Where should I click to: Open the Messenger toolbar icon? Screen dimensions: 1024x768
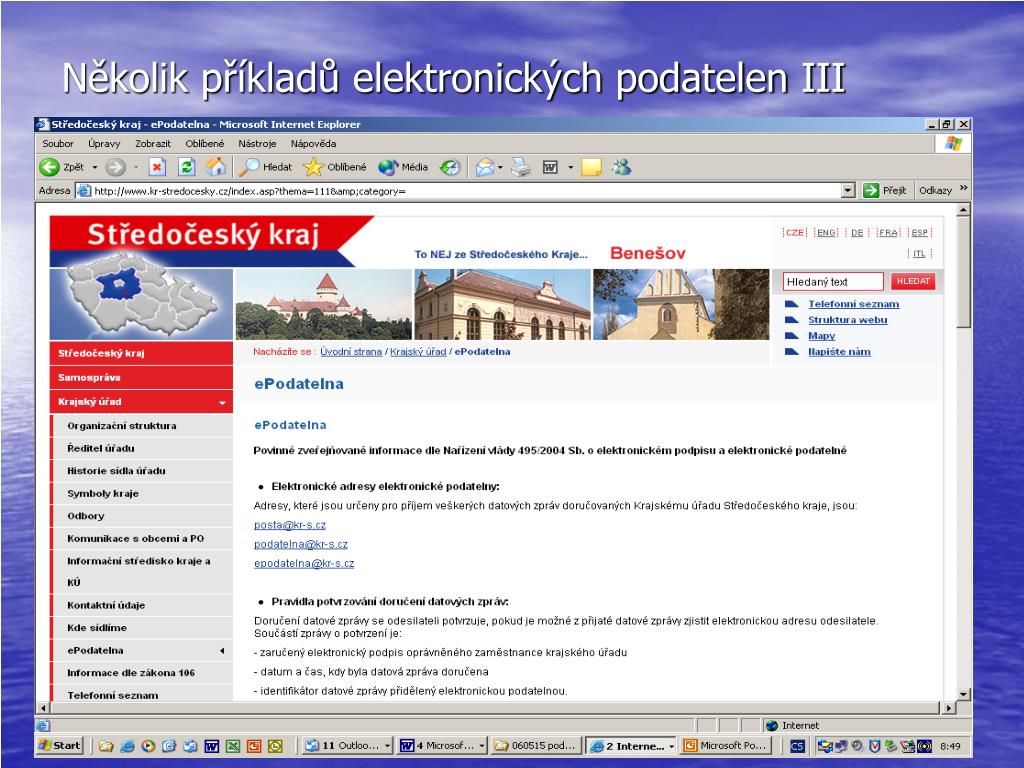[621, 167]
